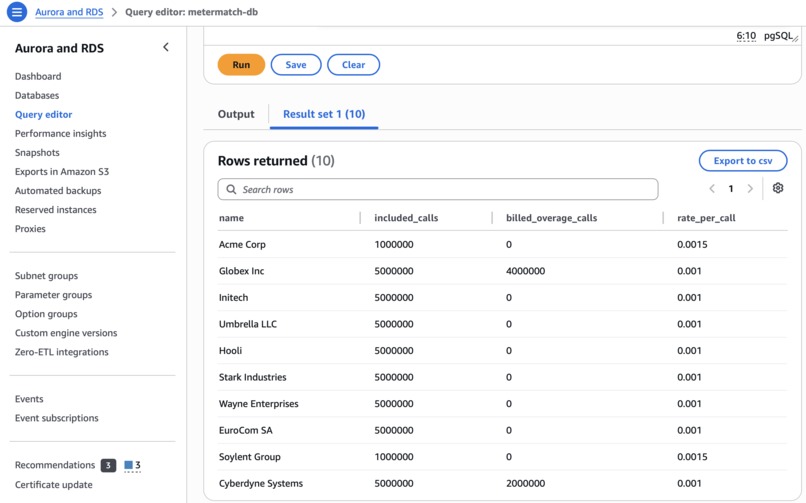The height and width of the screenshot is (503, 806).
Task: Open Snapshots in the sidebar
Action: pos(37,153)
